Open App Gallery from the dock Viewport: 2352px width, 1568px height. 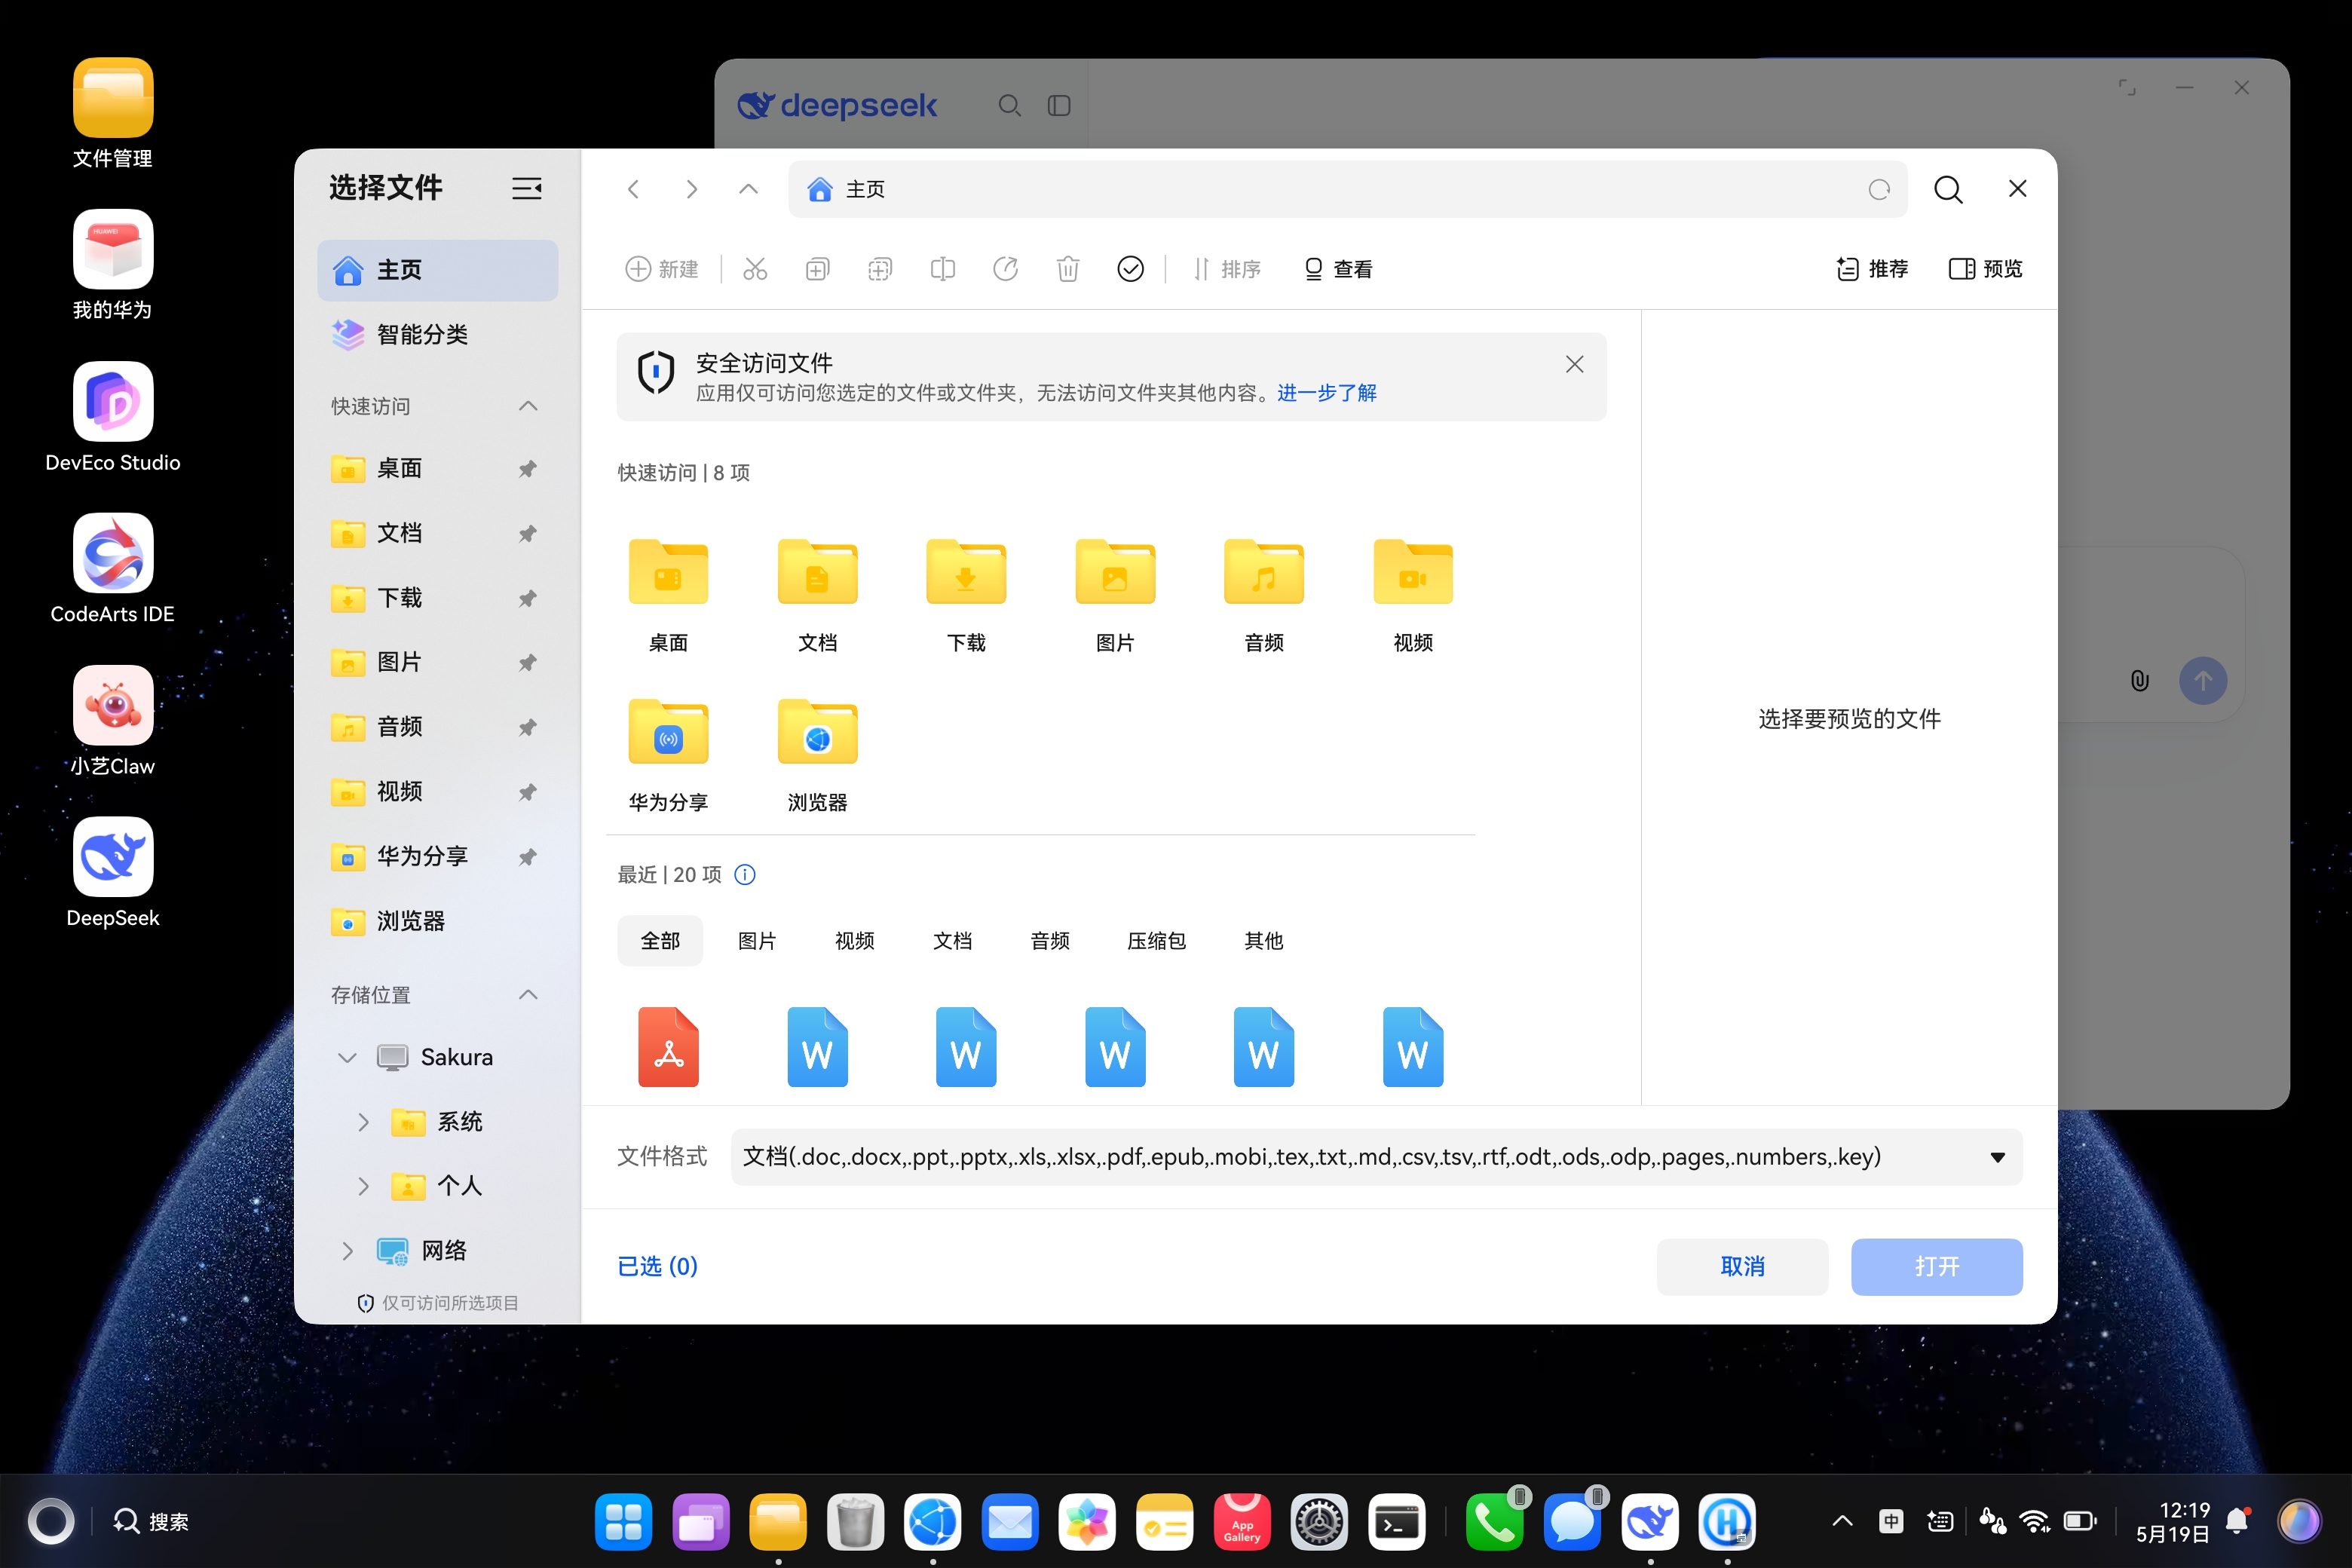coord(1242,1522)
